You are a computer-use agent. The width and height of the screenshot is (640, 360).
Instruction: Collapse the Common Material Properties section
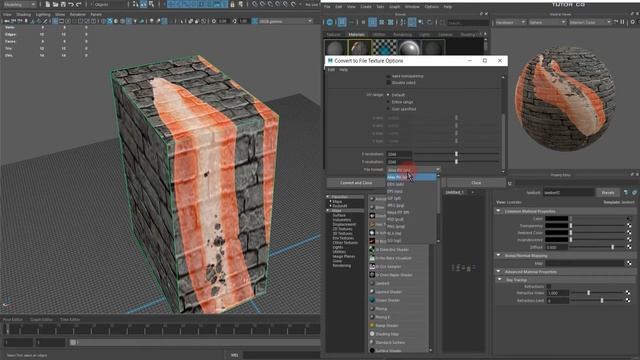pyautogui.click(x=498, y=211)
